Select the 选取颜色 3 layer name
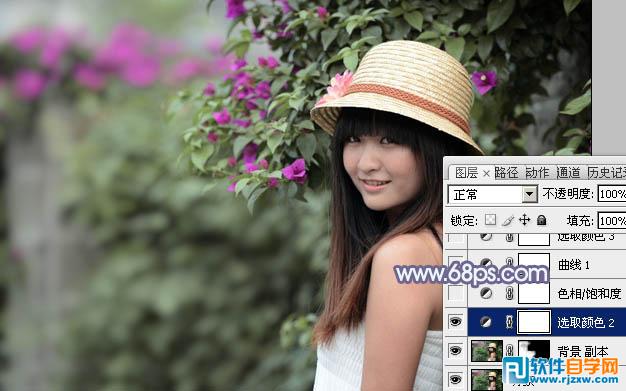Image resolution: width=626 pixels, height=391 pixels. point(586,238)
